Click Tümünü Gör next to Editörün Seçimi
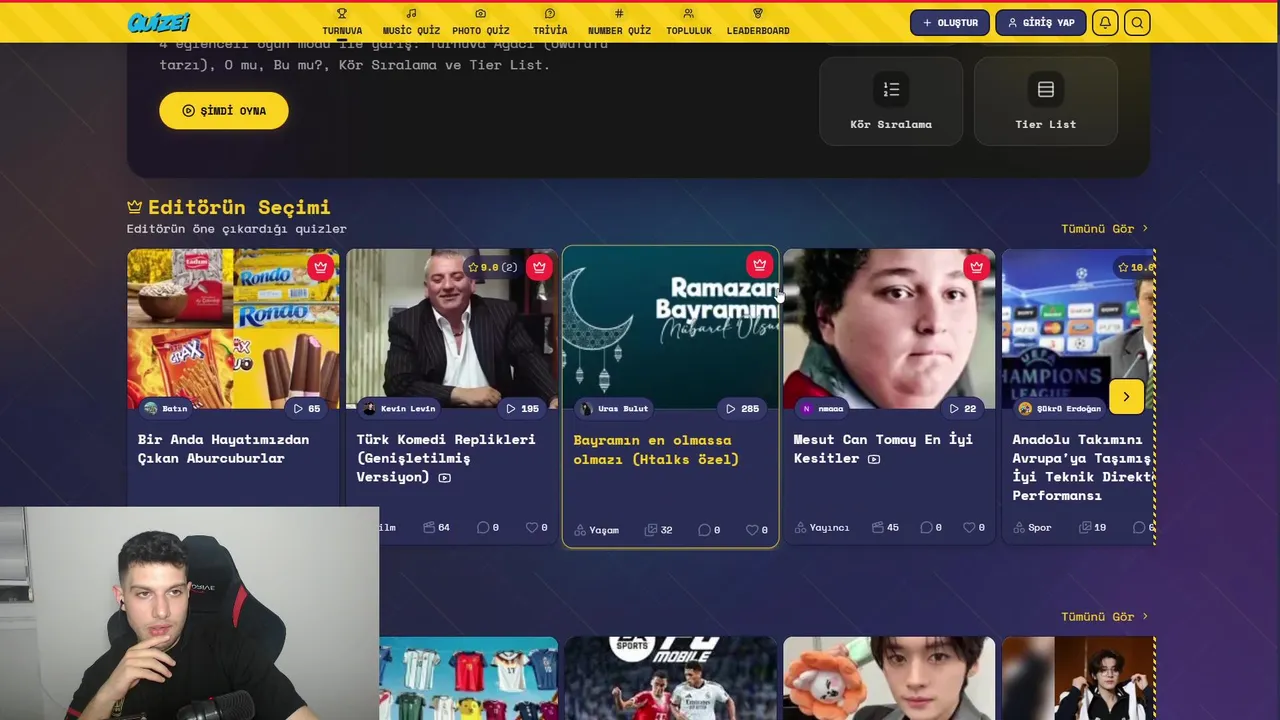Screen dimensions: 1280x720 coord(1105,228)
